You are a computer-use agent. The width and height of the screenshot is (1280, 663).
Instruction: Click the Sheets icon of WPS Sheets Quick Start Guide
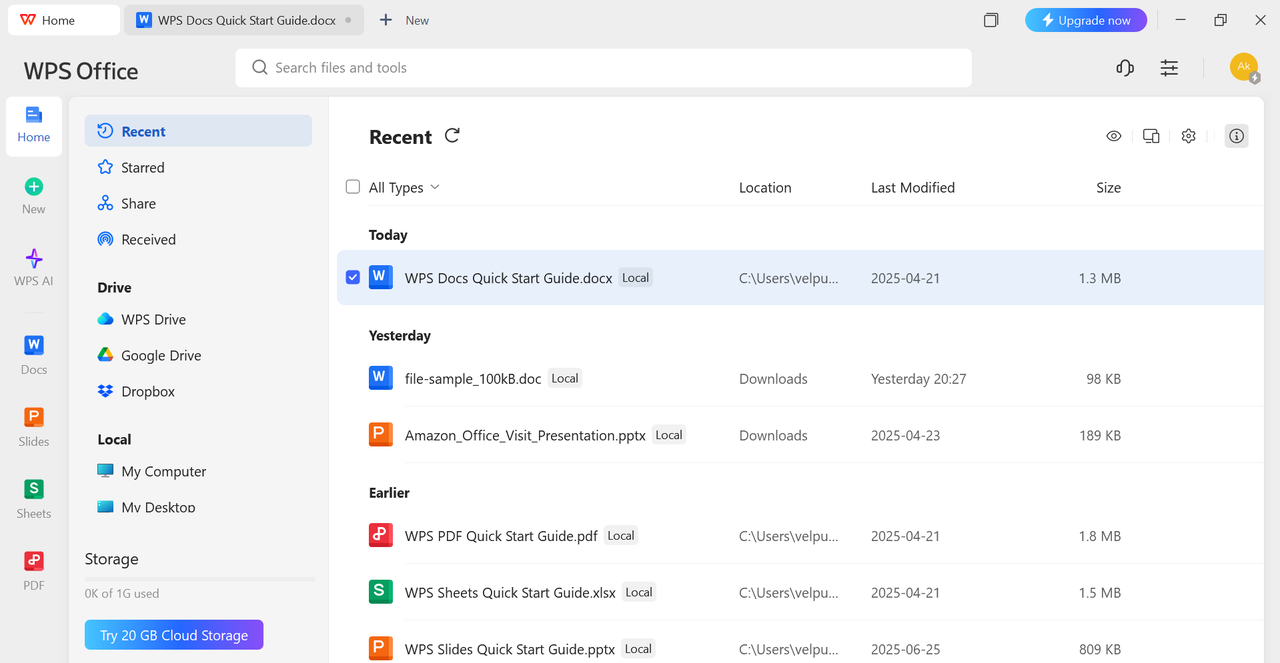tap(381, 591)
